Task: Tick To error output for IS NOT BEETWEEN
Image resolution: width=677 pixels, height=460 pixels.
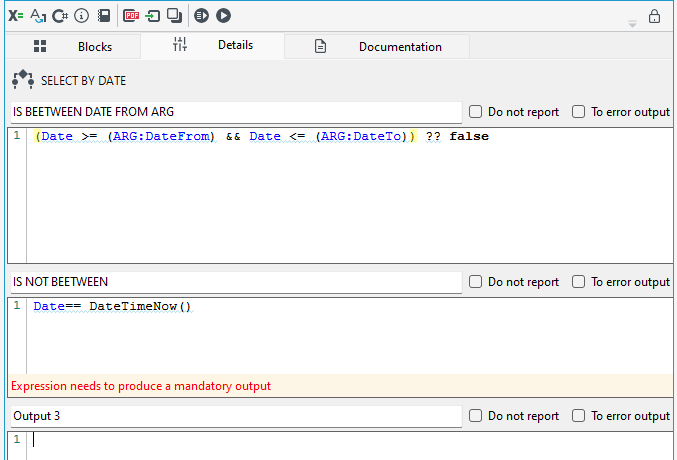Action: coord(578,282)
